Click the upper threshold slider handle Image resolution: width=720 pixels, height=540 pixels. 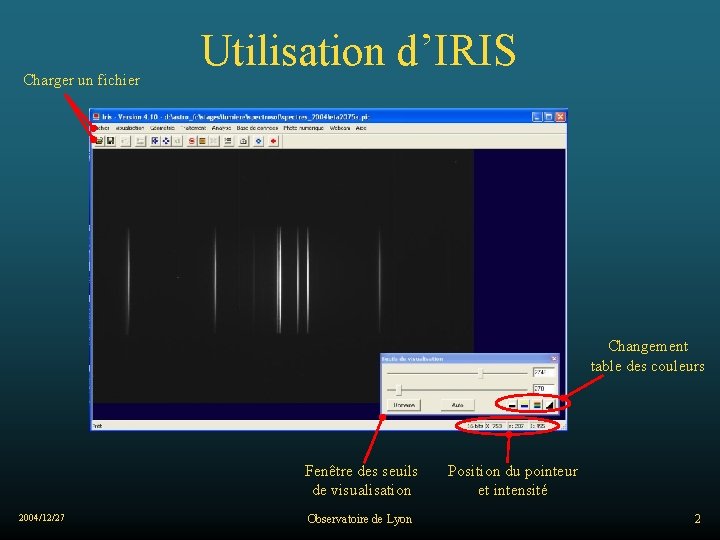481,373
